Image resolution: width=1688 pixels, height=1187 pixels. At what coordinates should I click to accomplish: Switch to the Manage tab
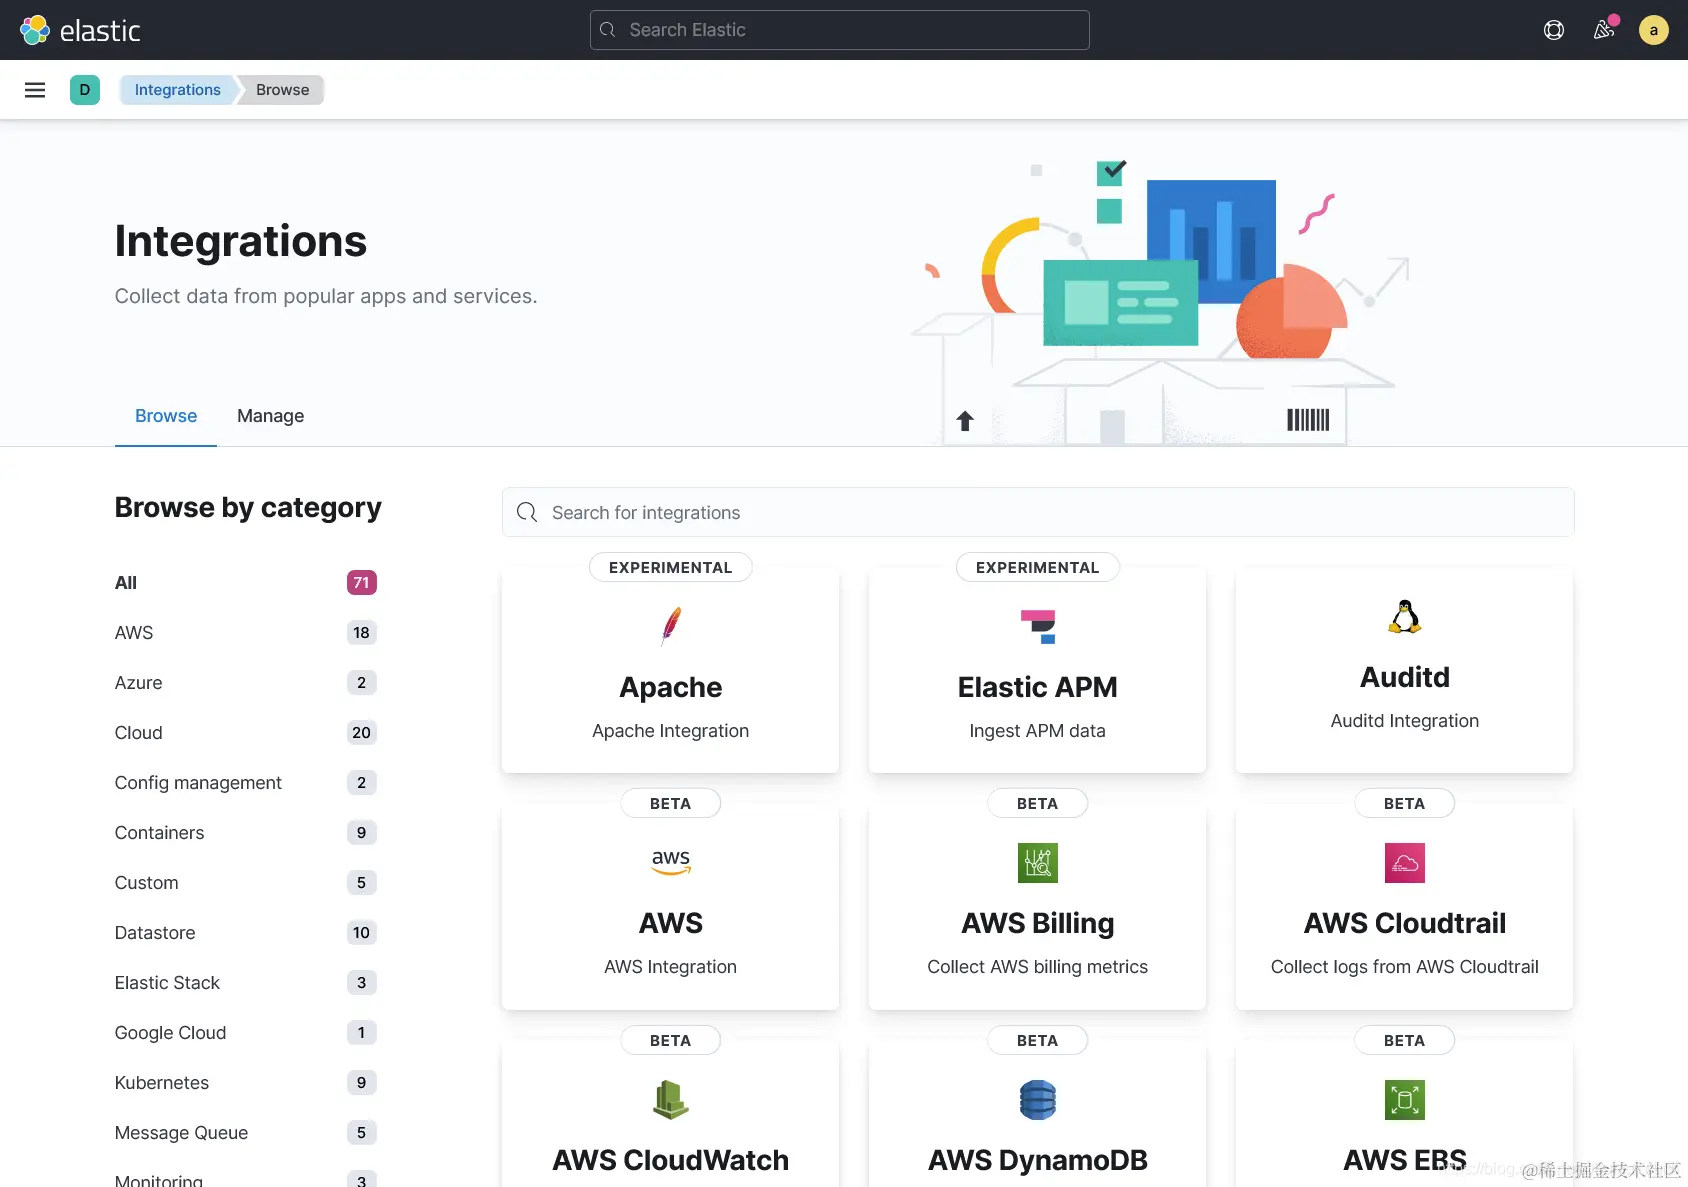(271, 416)
